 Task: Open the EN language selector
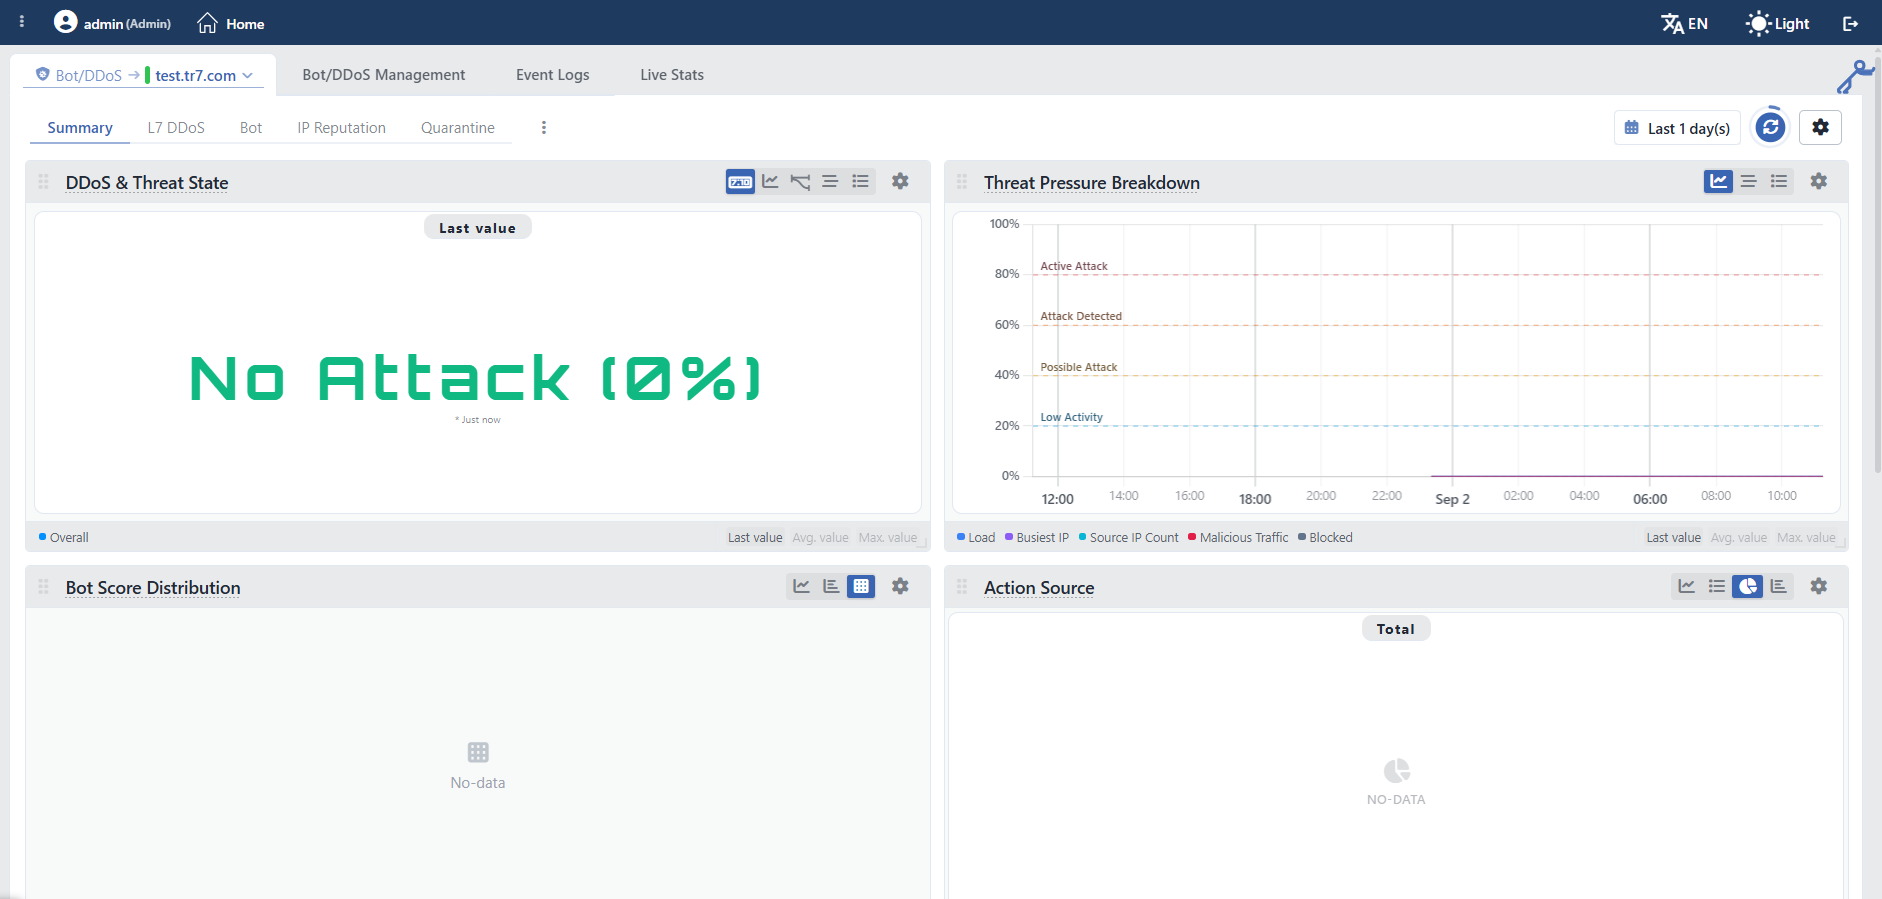(1685, 23)
